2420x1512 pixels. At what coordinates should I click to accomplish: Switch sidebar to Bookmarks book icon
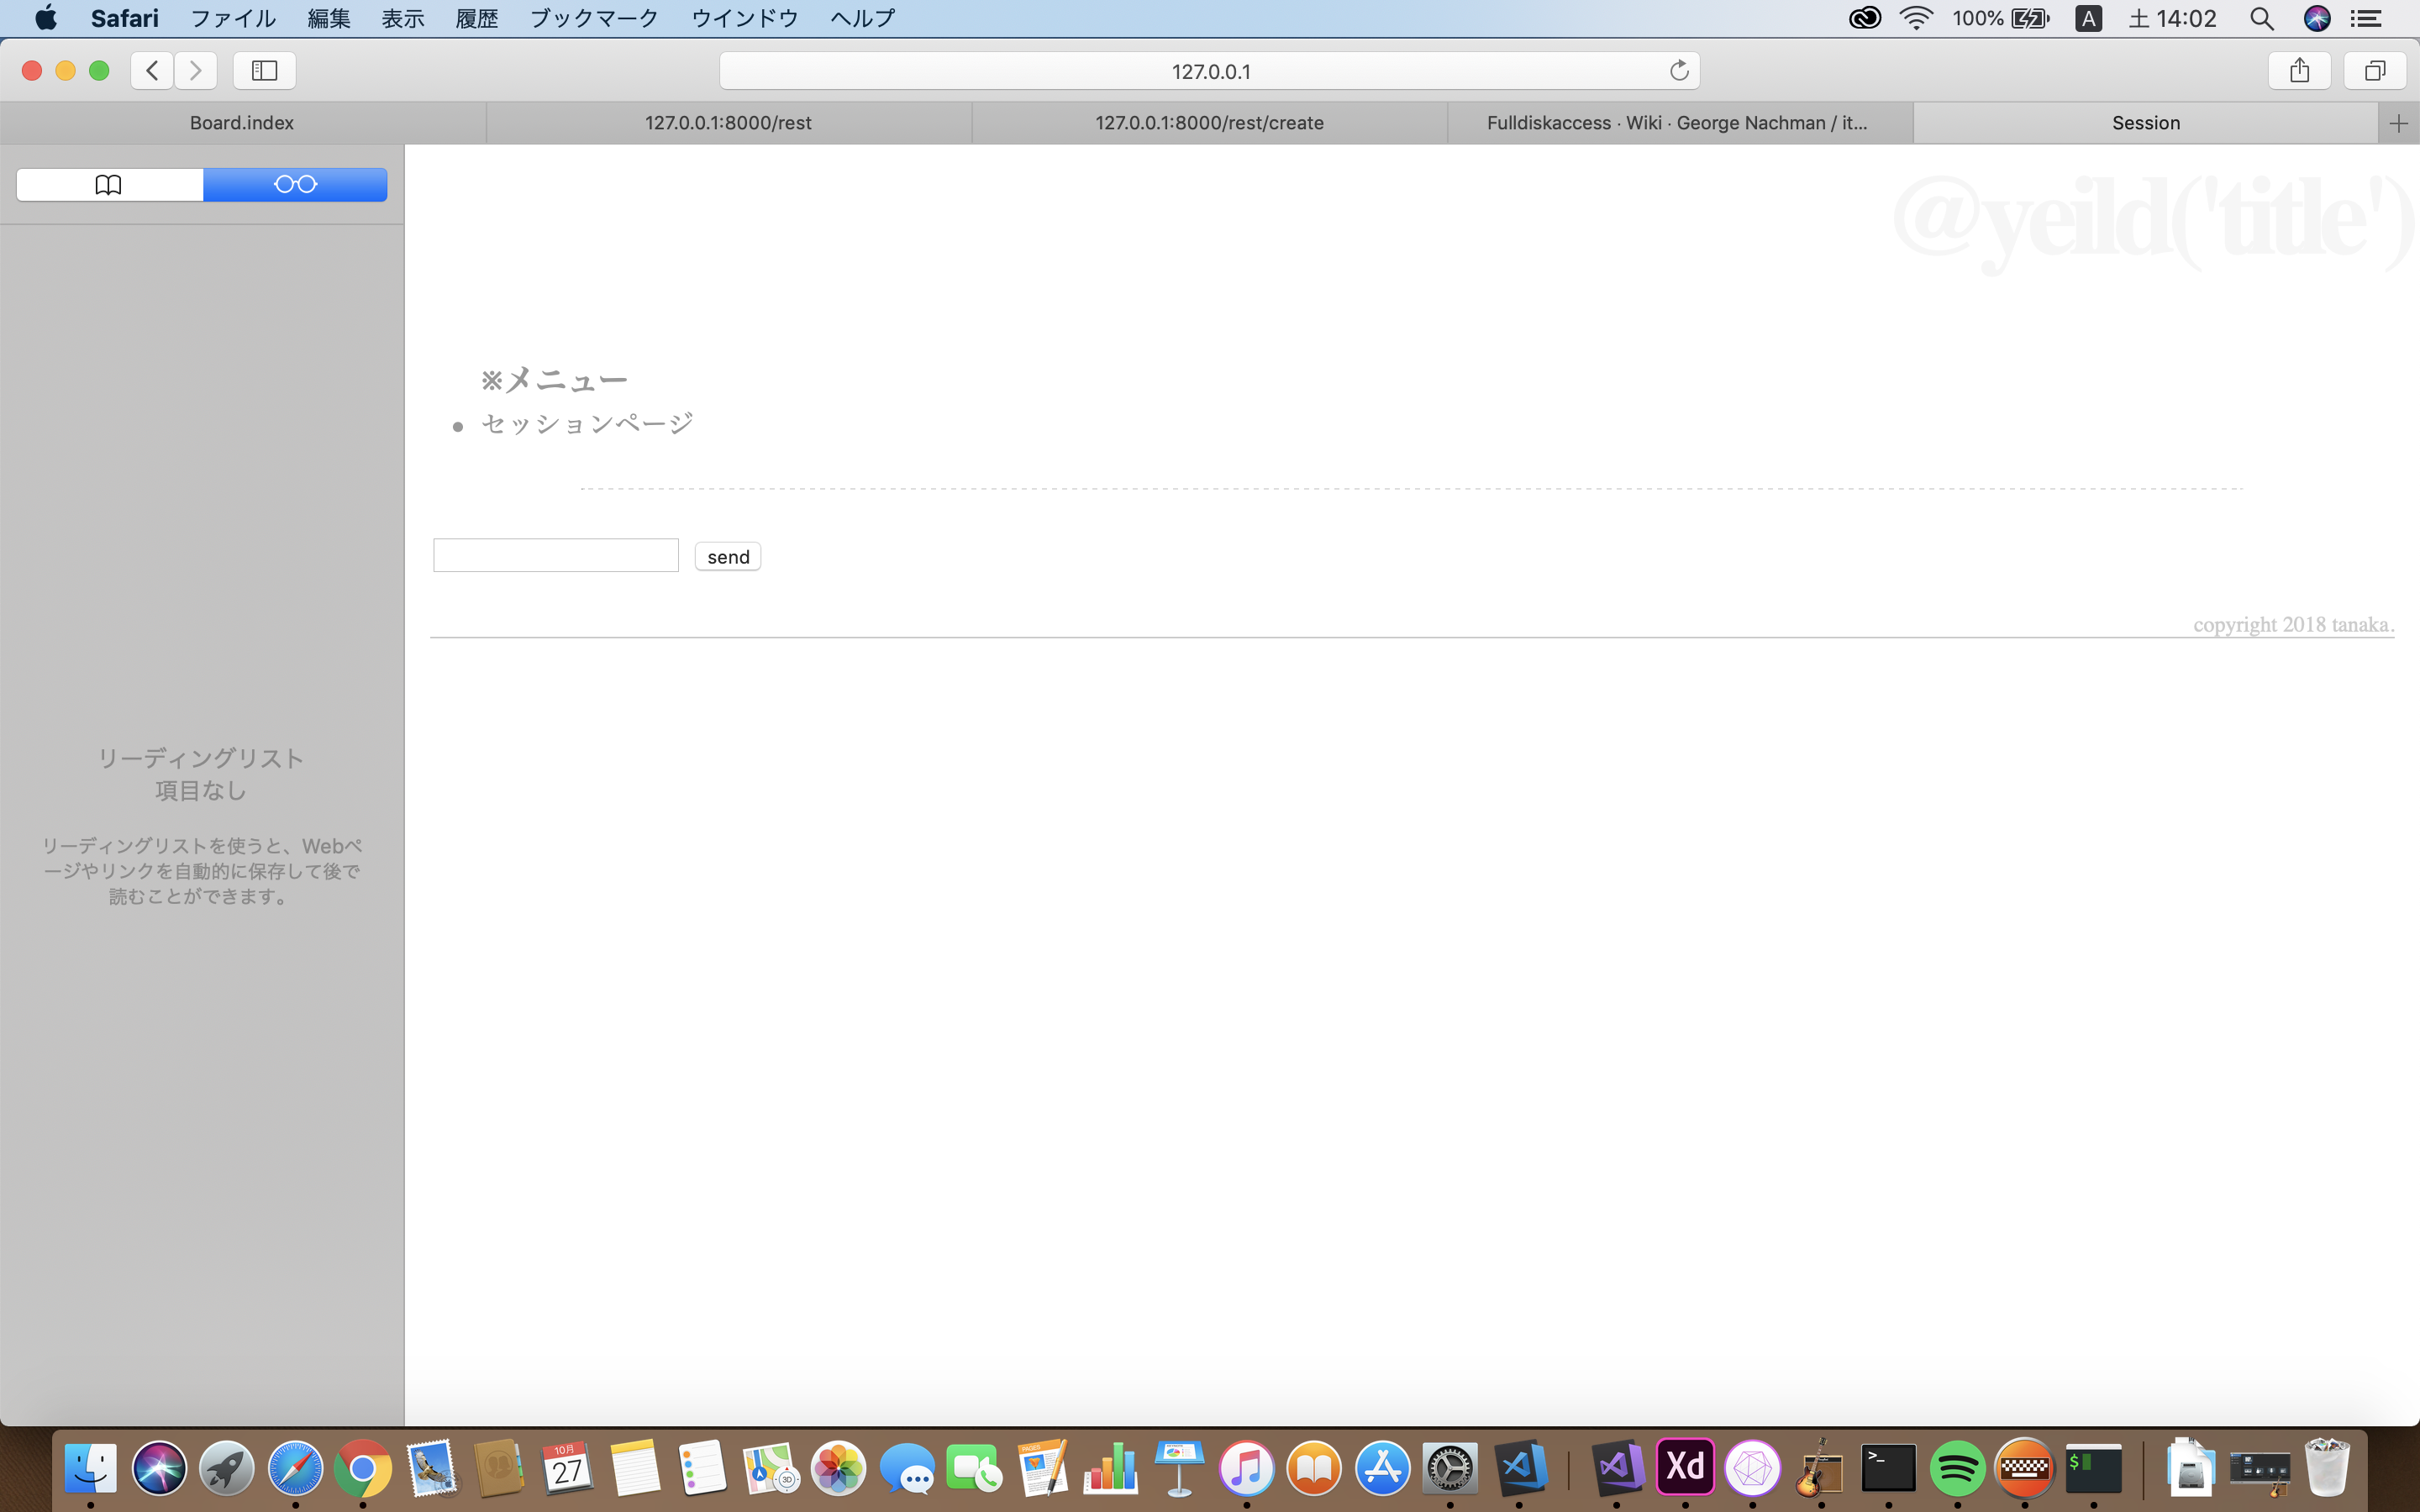(x=109, y=184)
